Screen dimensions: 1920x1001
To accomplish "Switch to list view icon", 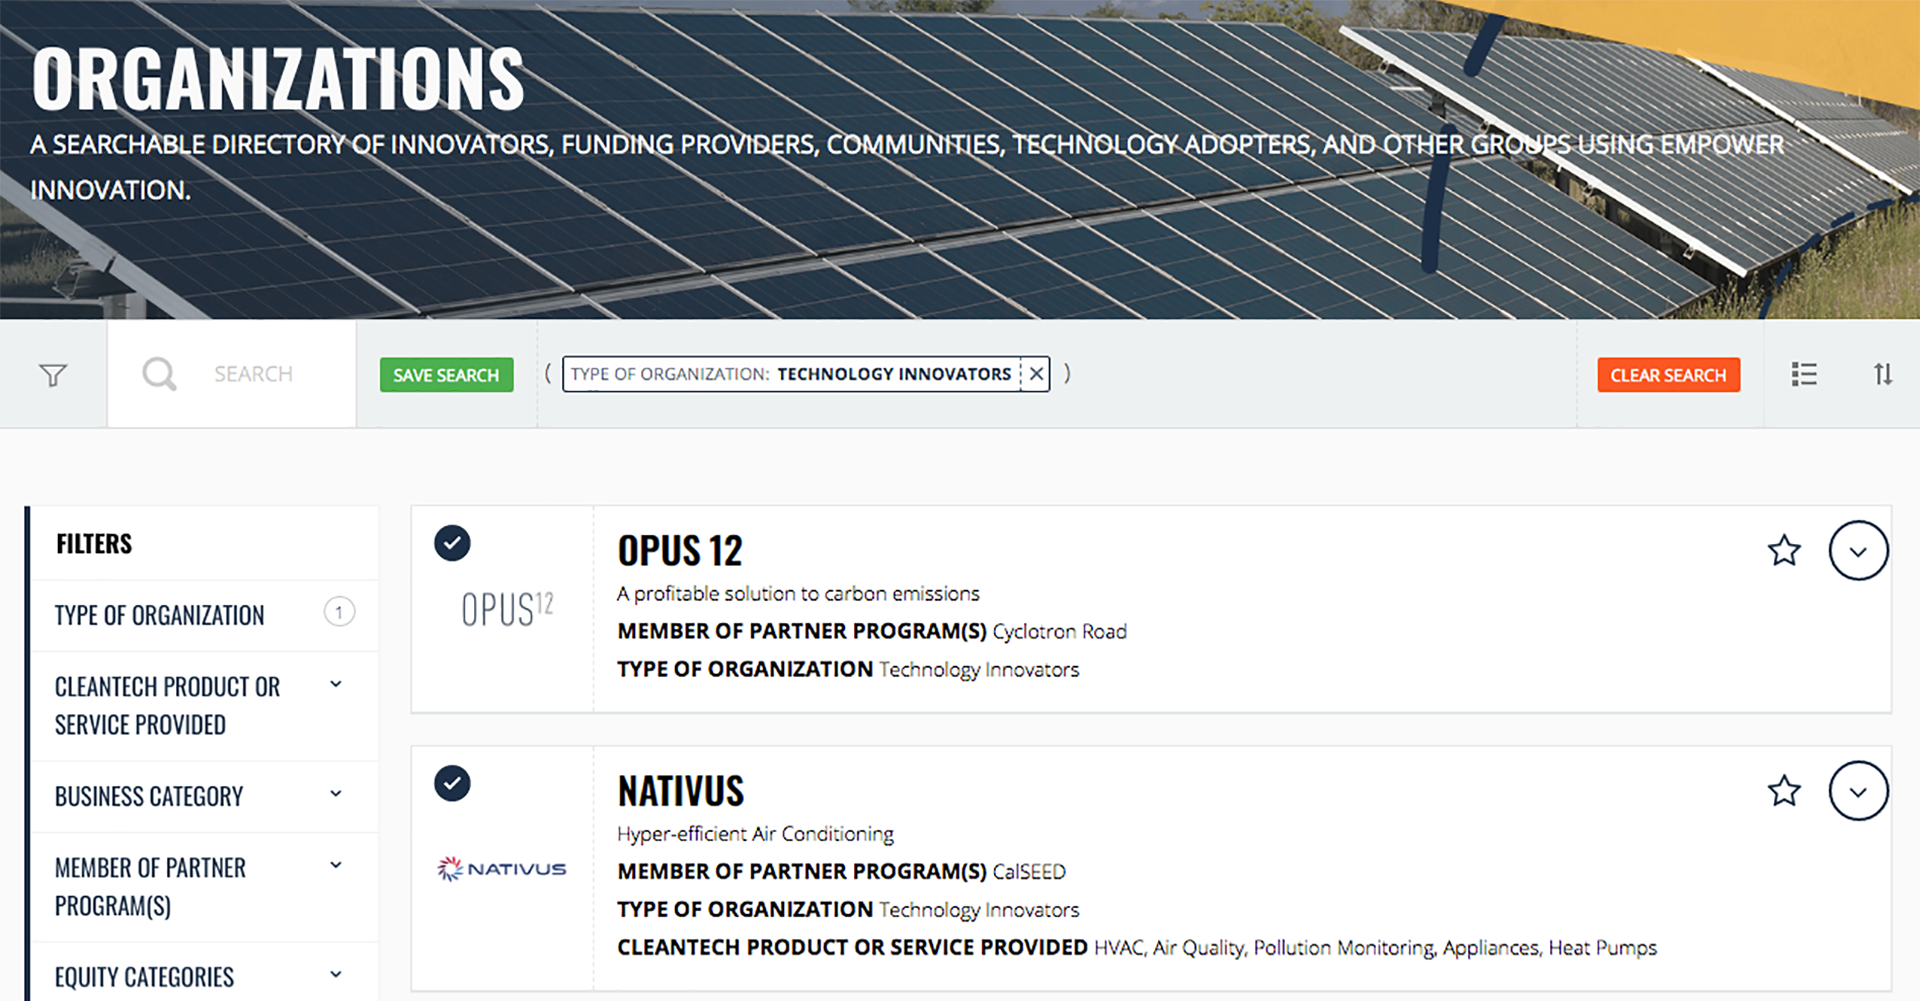I will click(x=1804, y=374).
